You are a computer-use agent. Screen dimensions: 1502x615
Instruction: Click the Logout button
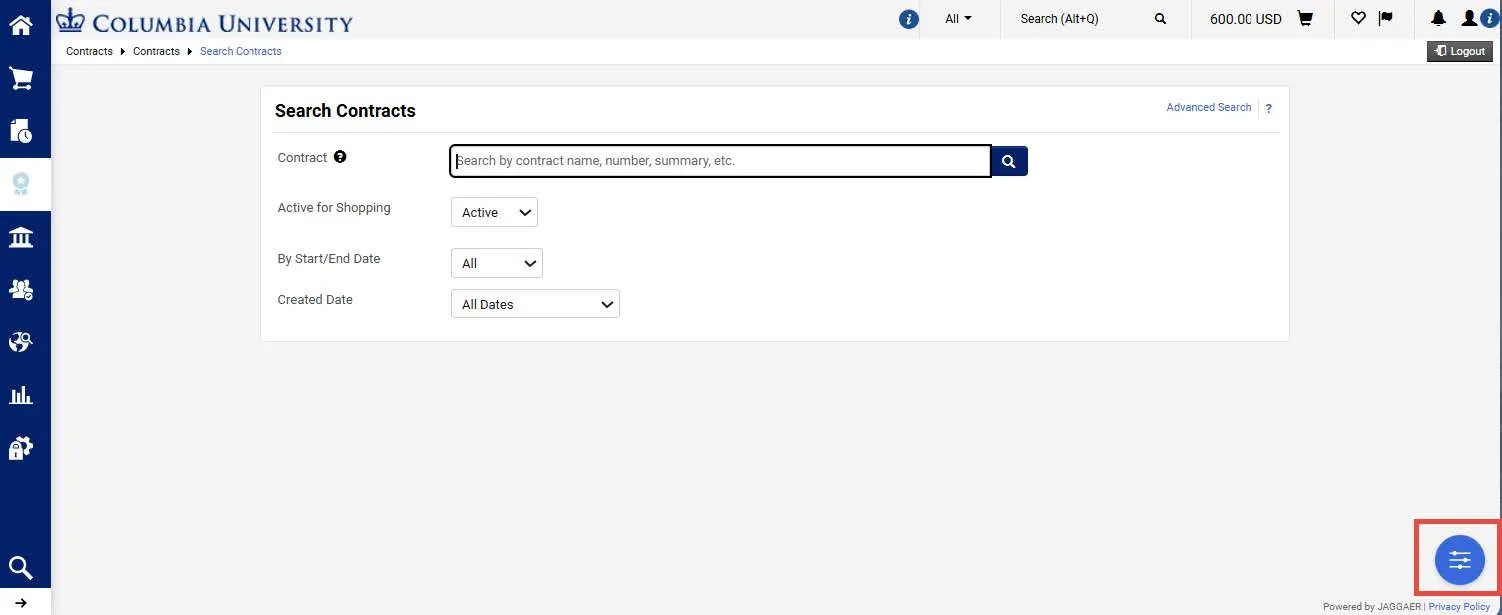coord(1460,51)
